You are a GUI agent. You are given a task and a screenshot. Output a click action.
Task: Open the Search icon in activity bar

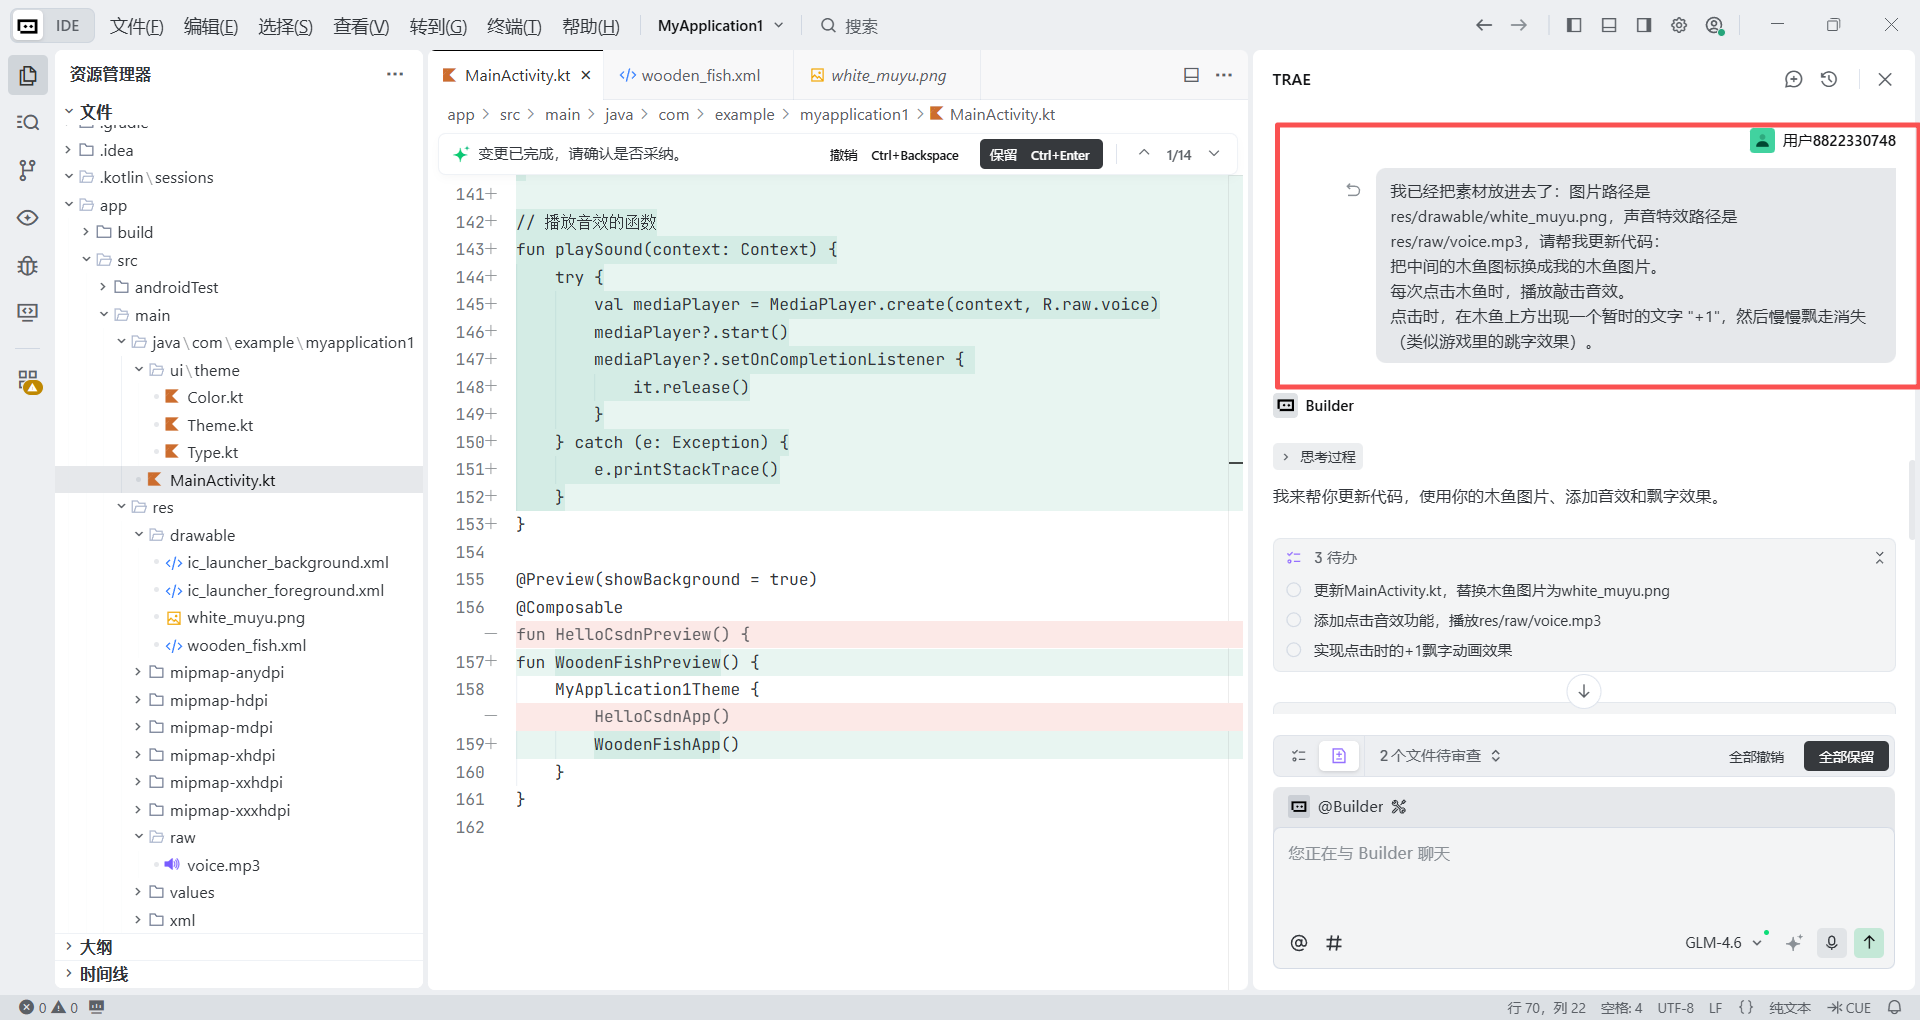click(28, 122)
